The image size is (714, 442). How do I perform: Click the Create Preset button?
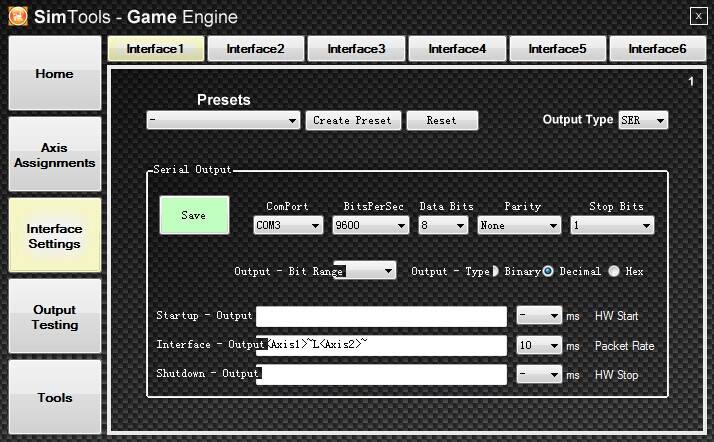(353, 120)
